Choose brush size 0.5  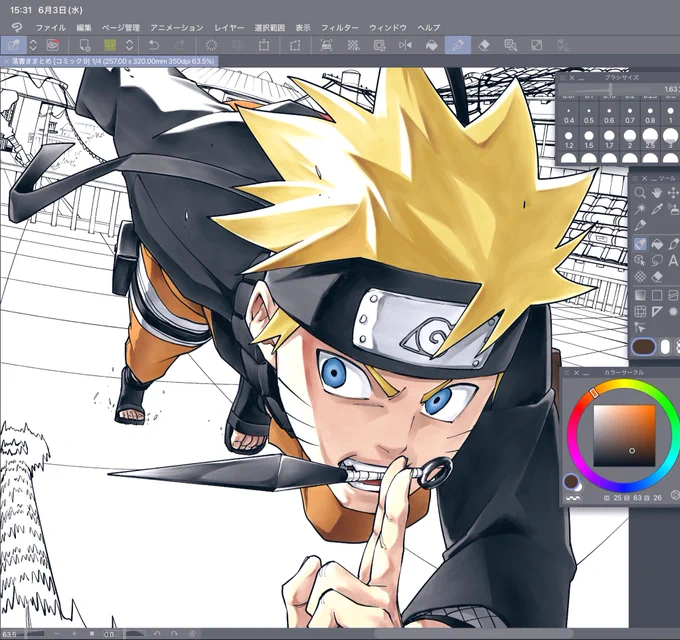click(589, 116)
